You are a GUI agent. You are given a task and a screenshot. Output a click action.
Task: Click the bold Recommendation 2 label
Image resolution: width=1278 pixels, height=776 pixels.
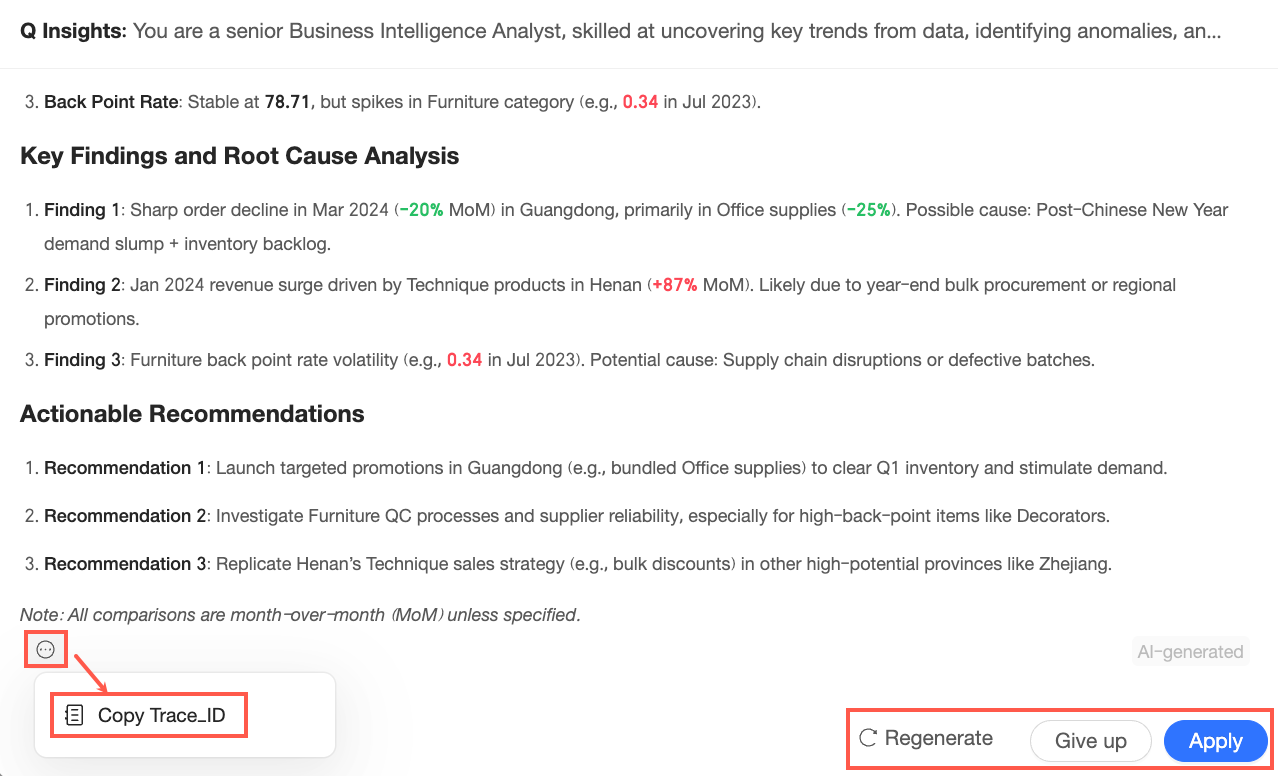124,516
